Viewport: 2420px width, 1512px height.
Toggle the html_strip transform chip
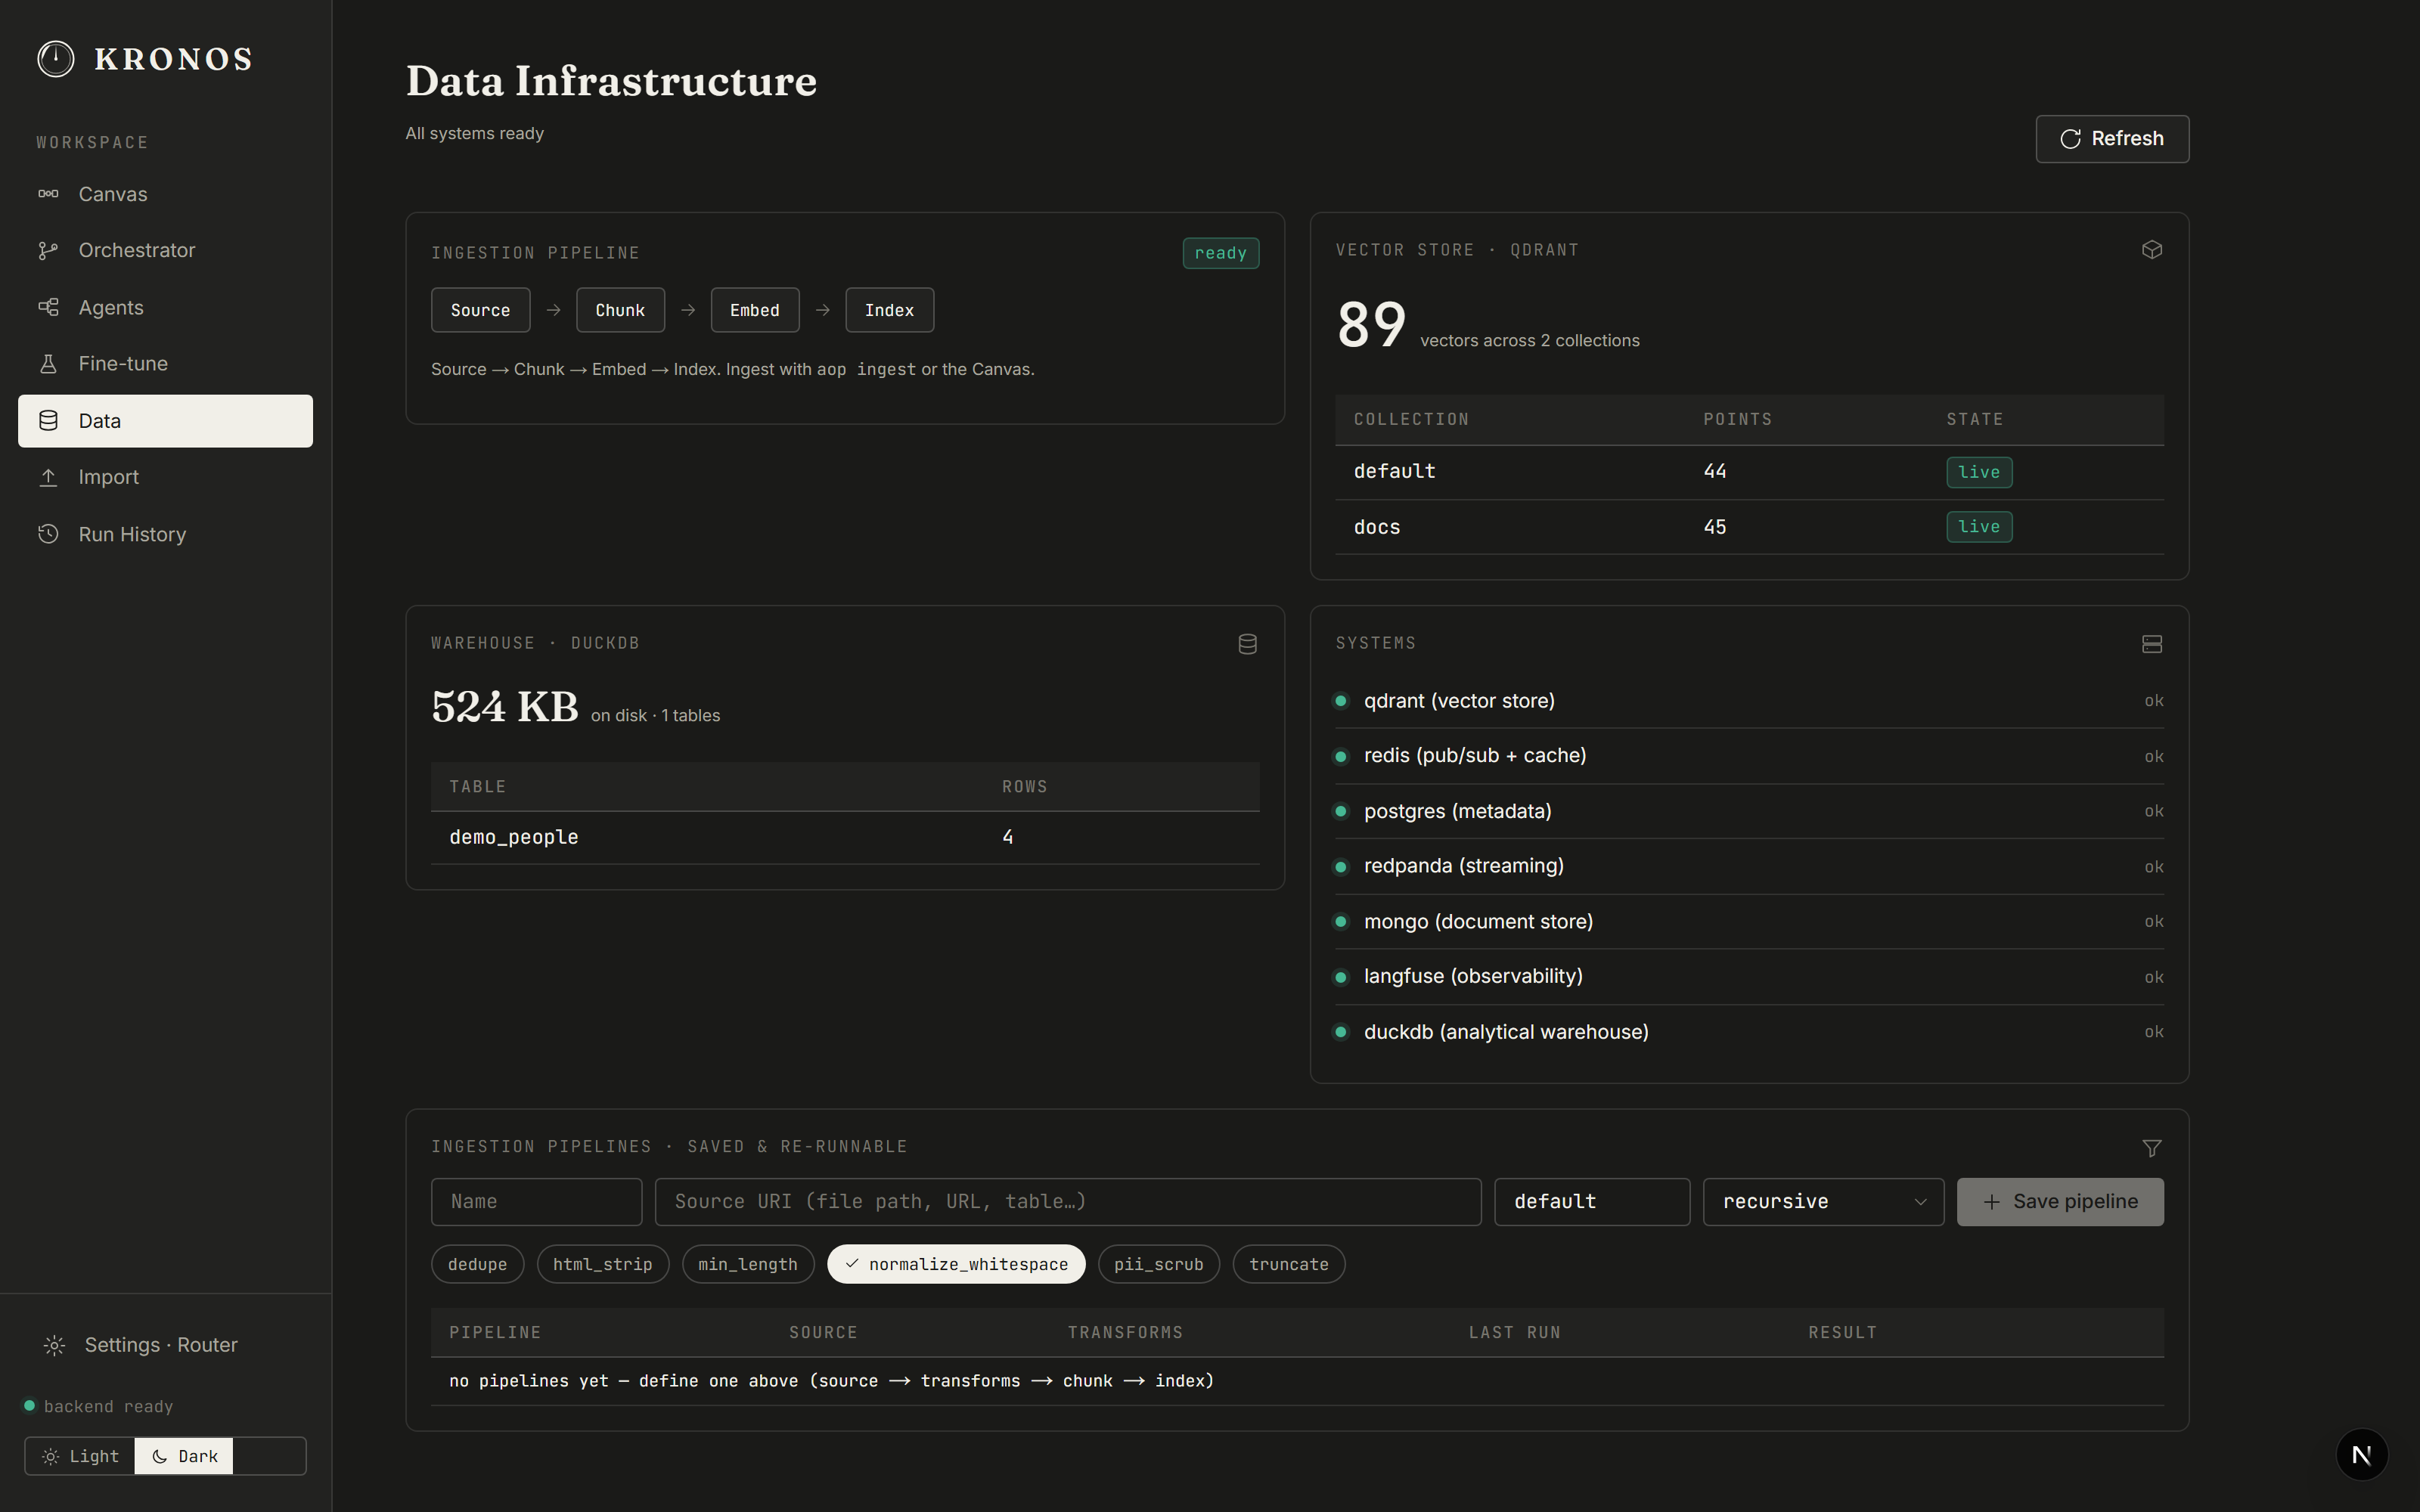coord(603,1264)
